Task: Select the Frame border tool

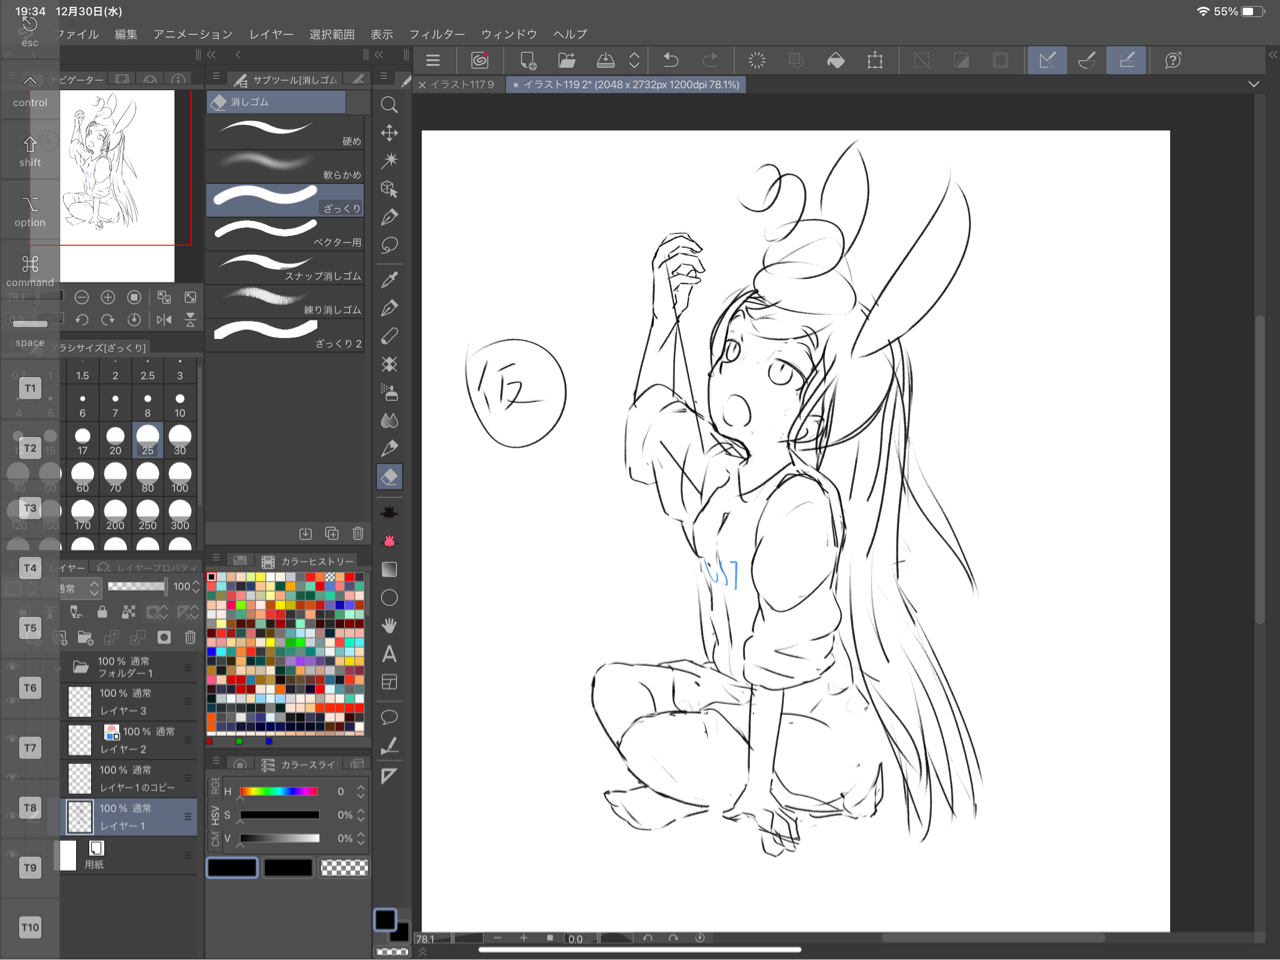Action: [x=390, y=682]
